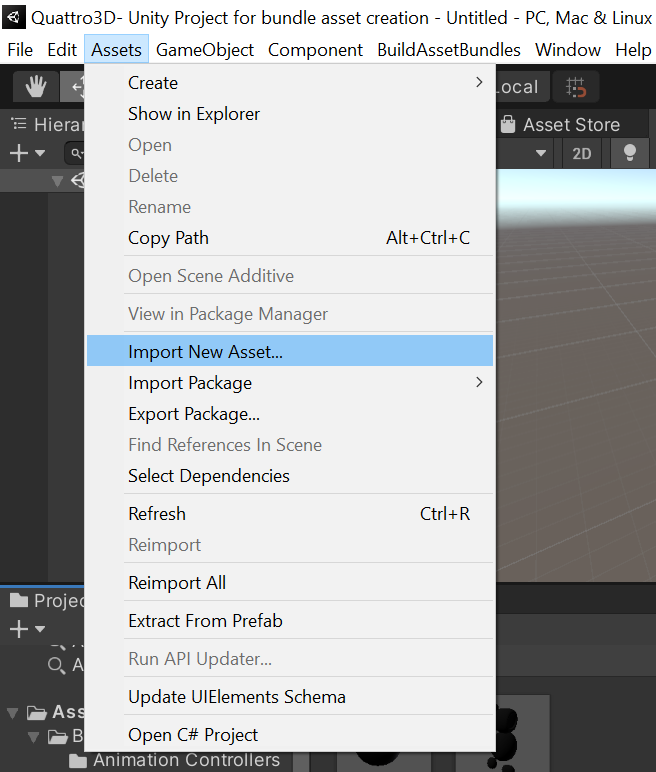Collapse the Assets folder tree

(13, 713)
